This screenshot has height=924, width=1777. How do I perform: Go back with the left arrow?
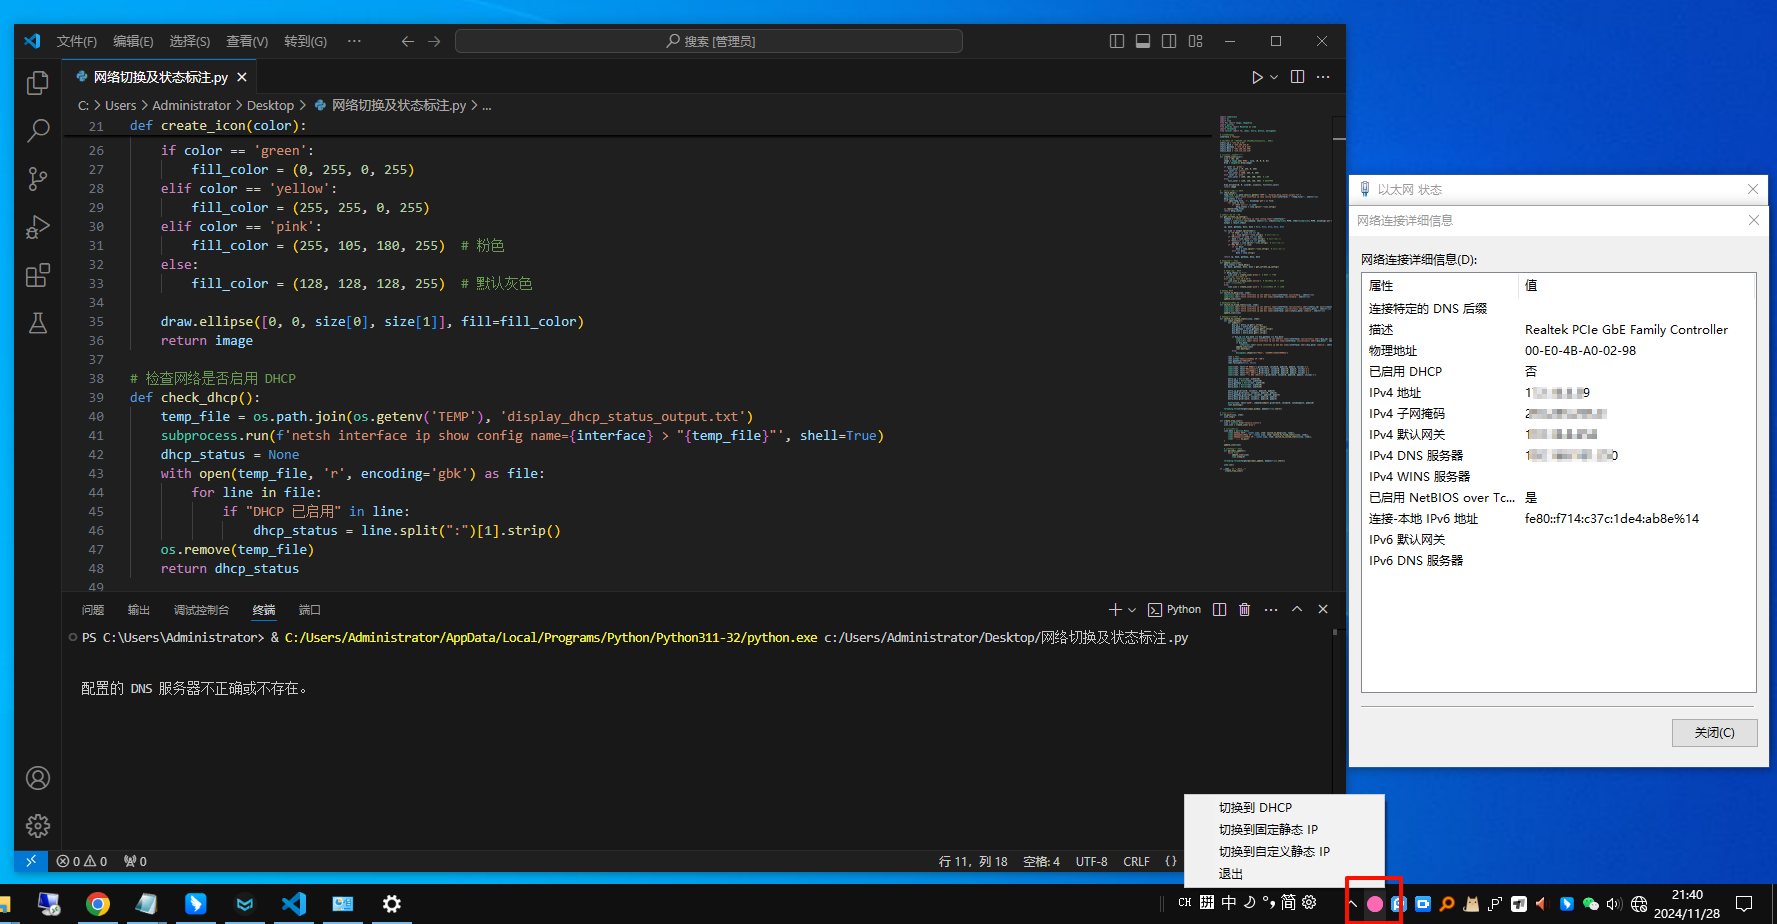tap(407, 41)
